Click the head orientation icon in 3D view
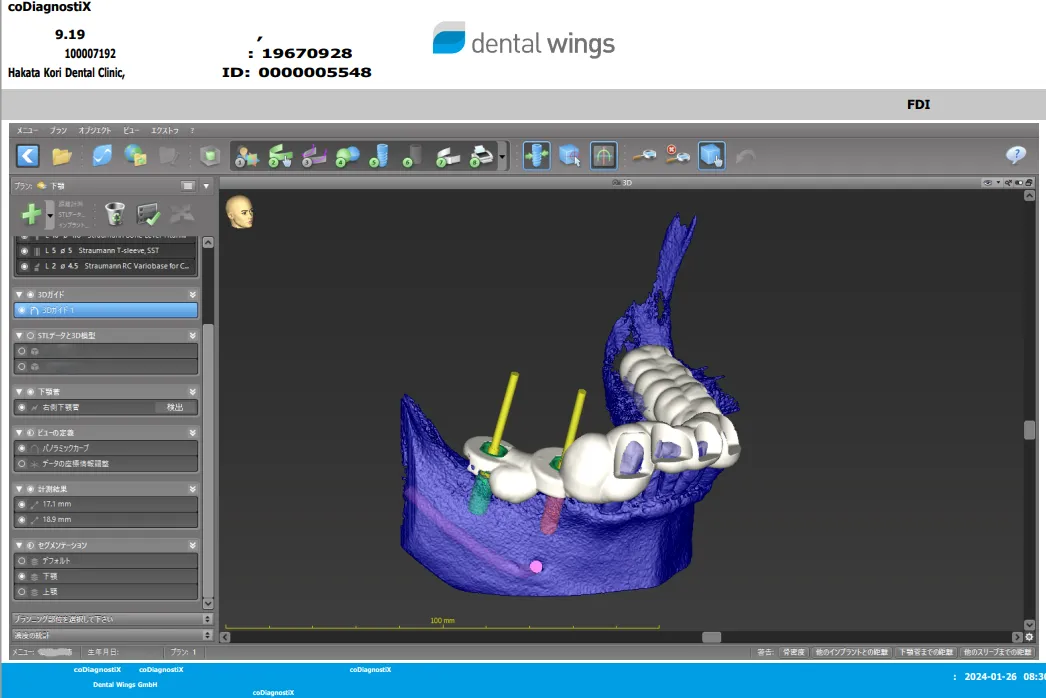Screen dimensions: 1046x698 [x=239, y=211]
